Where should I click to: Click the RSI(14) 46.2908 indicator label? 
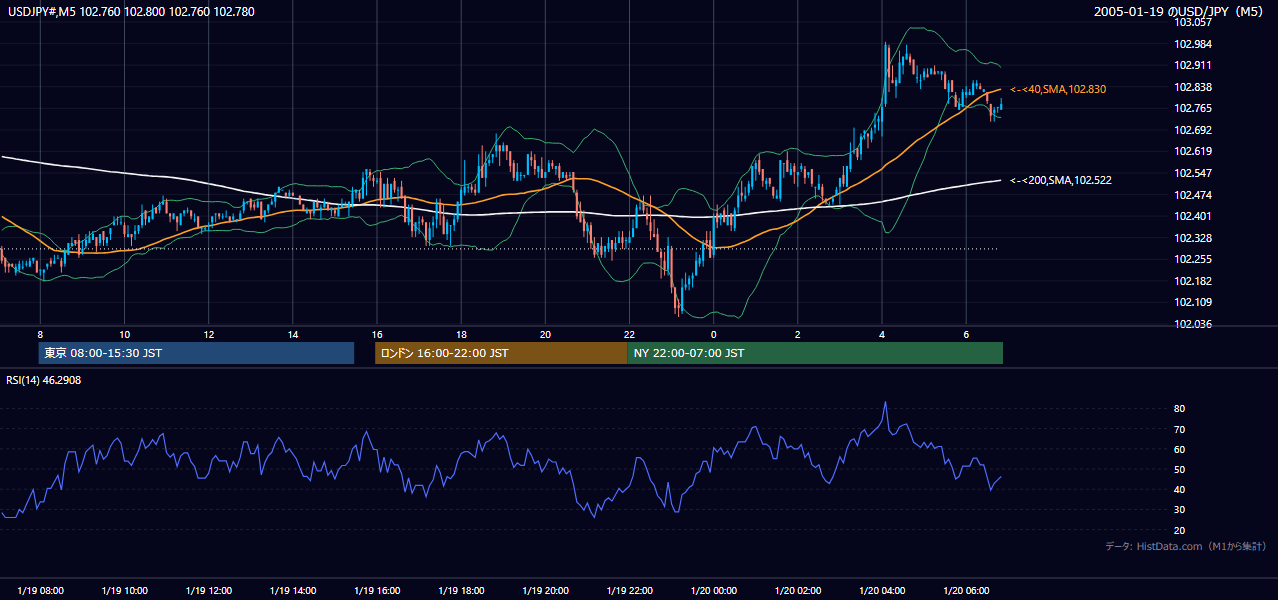point(43,380)
